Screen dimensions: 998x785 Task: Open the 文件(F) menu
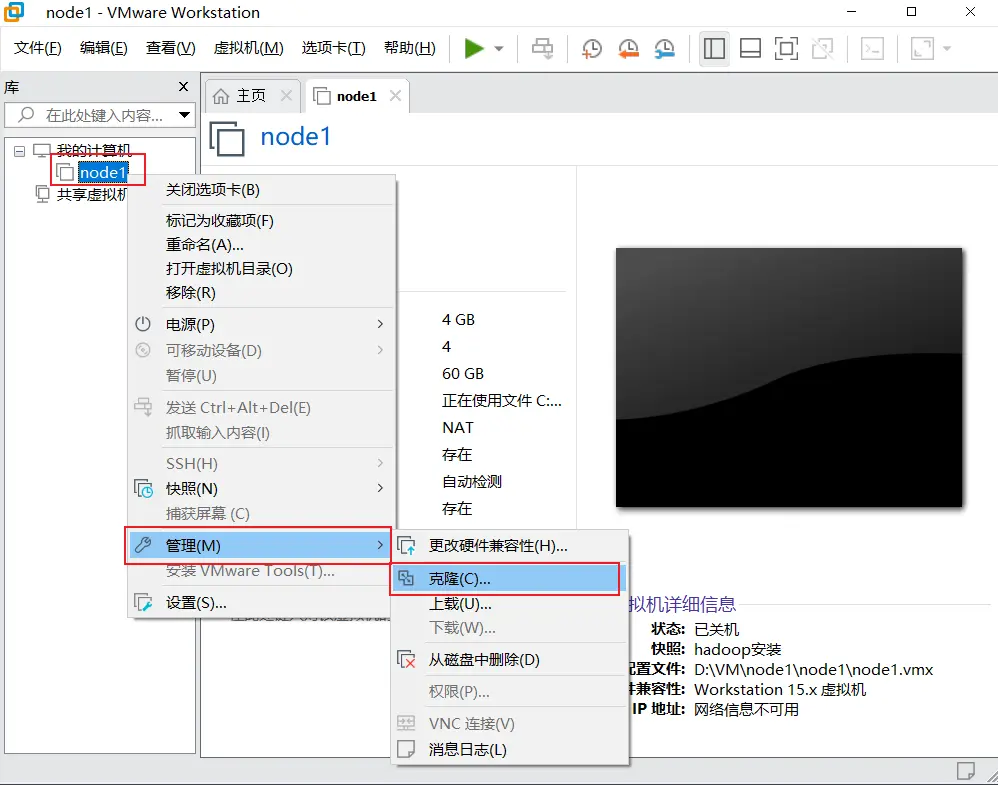(x=38, y=48)
